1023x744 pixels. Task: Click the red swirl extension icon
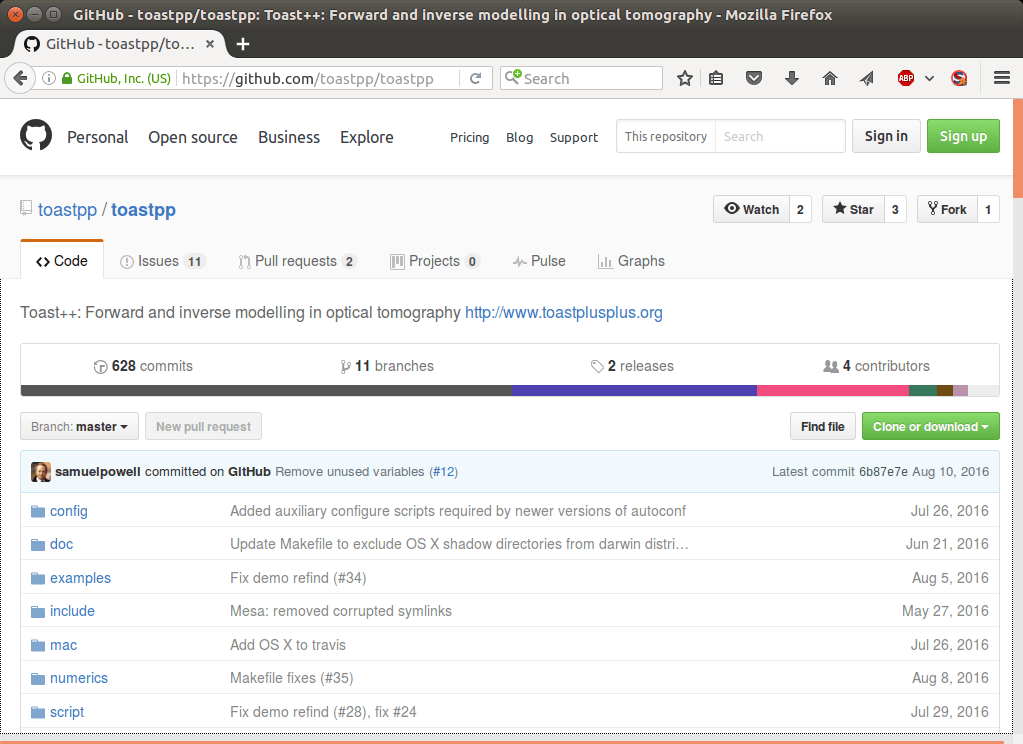pyautogui.click(x=959, y=78)
